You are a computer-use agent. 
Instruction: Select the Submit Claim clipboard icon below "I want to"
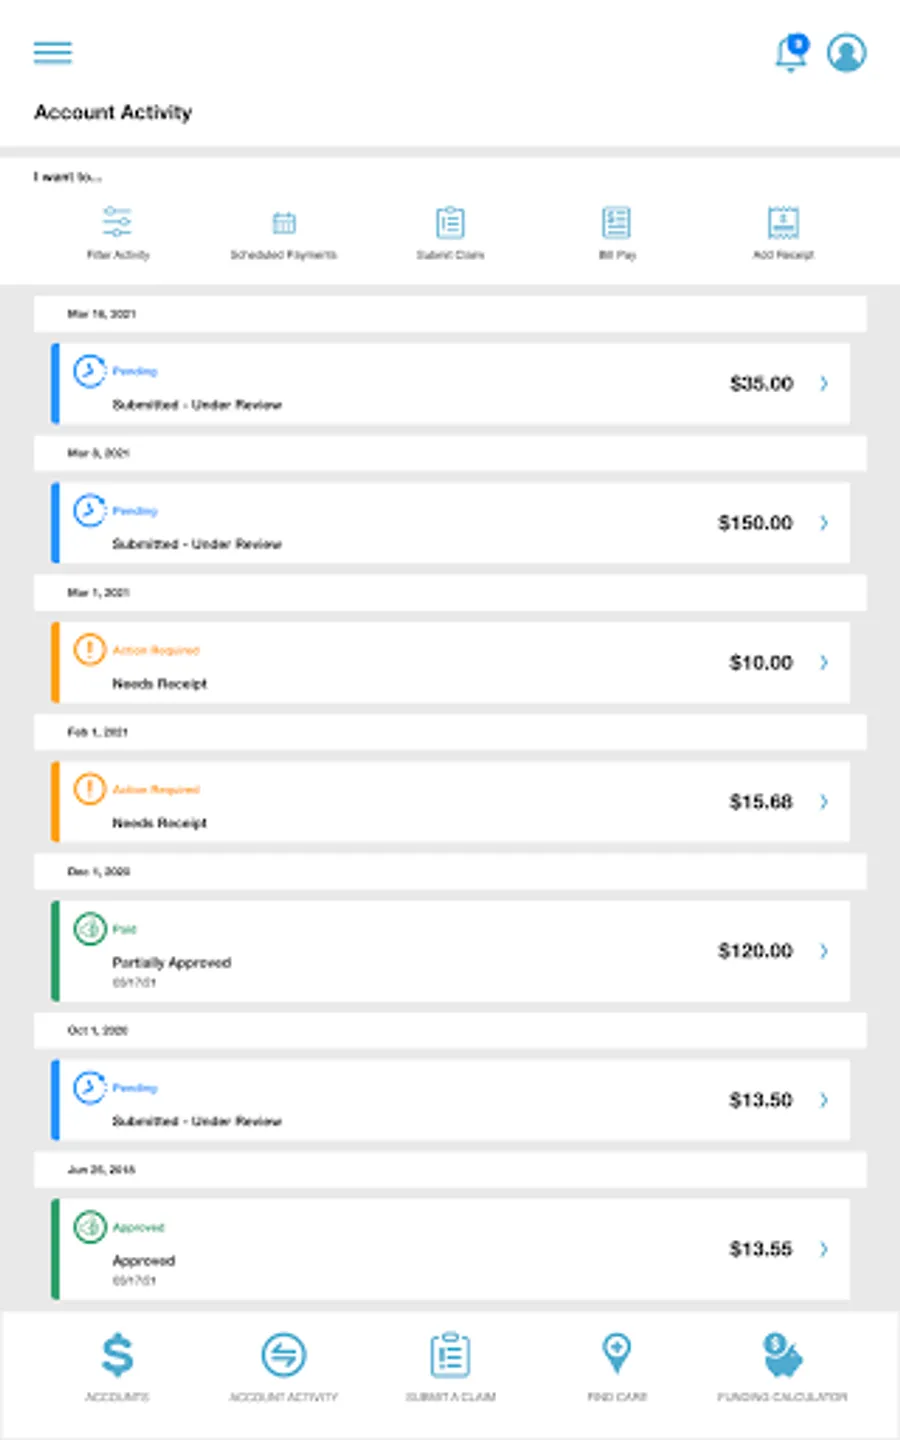[450, 222]
